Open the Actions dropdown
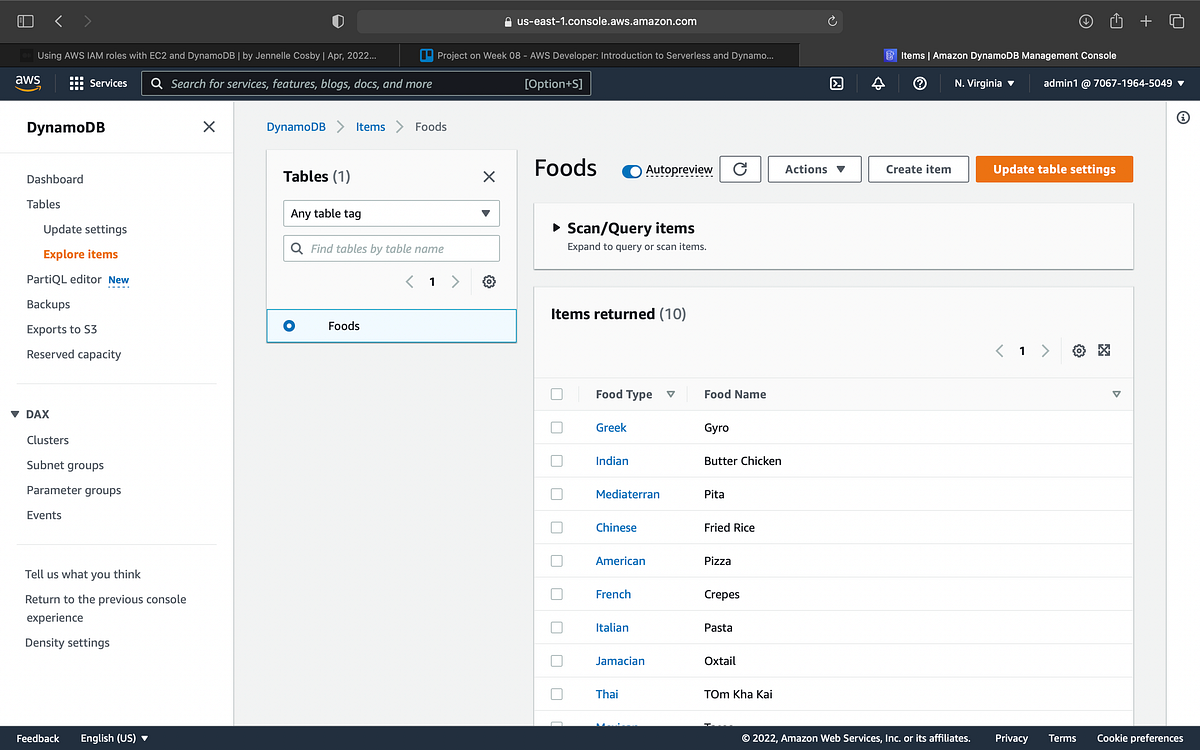This screenshot has width=1200, height=750. 814,168
